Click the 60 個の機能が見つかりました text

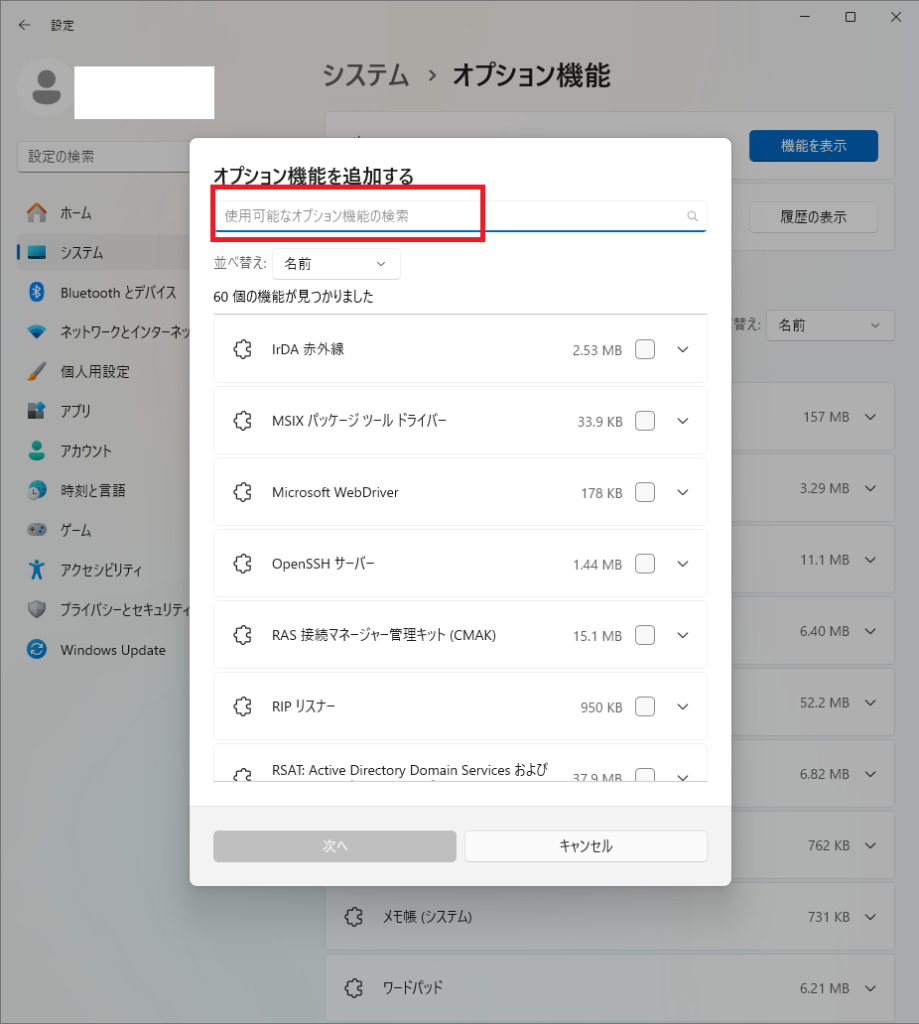coord(293,296)
